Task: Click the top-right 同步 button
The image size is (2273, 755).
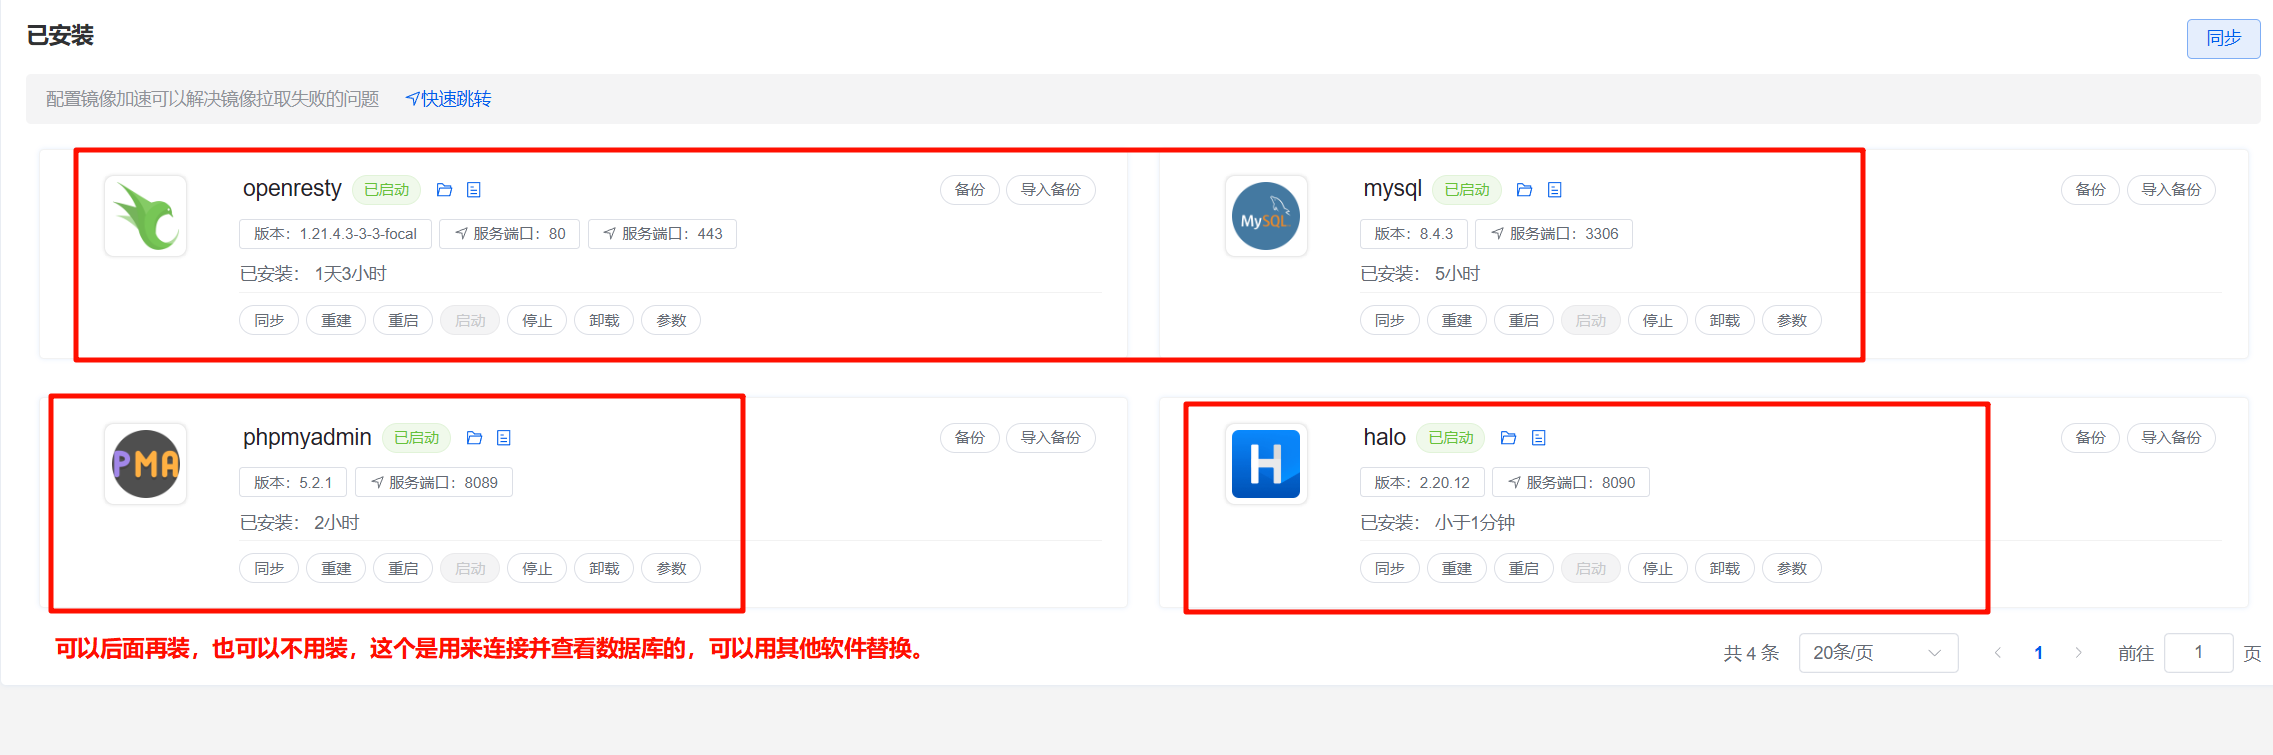Action: [2222, 39]
